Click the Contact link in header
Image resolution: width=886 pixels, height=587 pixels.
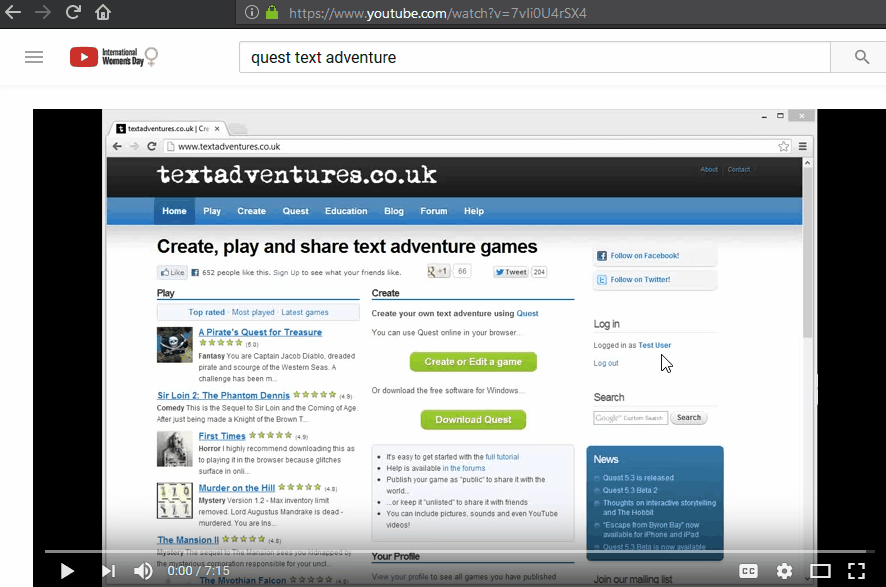click(739, 169)
